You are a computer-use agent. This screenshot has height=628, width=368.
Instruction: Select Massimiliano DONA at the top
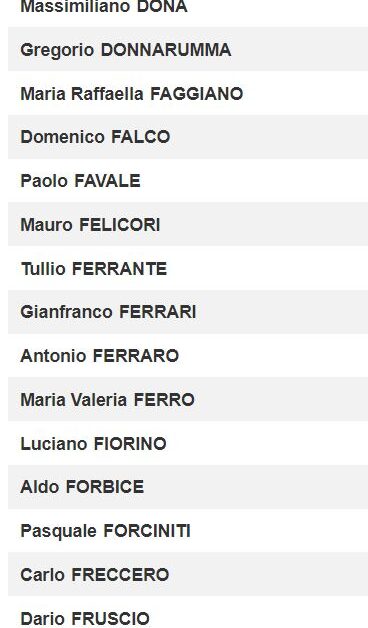(104, 6)
